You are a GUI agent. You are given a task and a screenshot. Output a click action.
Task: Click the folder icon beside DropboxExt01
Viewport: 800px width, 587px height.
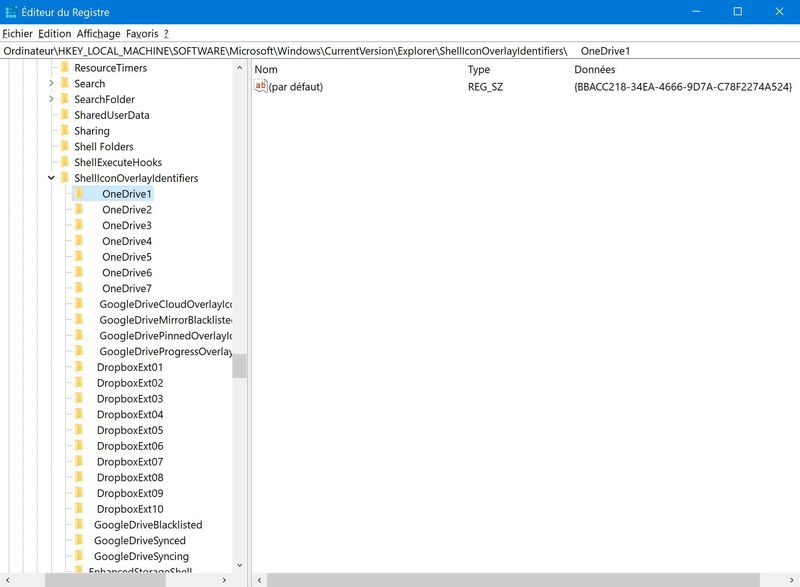tap(80, 367)
